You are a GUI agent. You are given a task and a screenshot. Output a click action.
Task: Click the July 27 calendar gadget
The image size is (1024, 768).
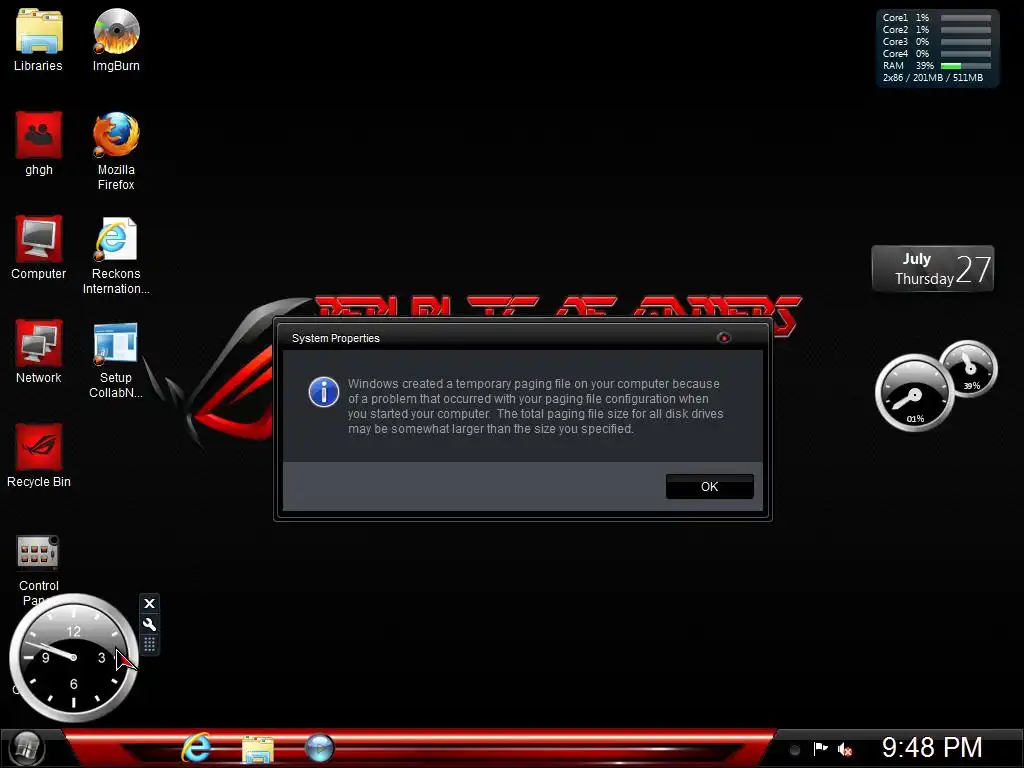pos(933,268)
